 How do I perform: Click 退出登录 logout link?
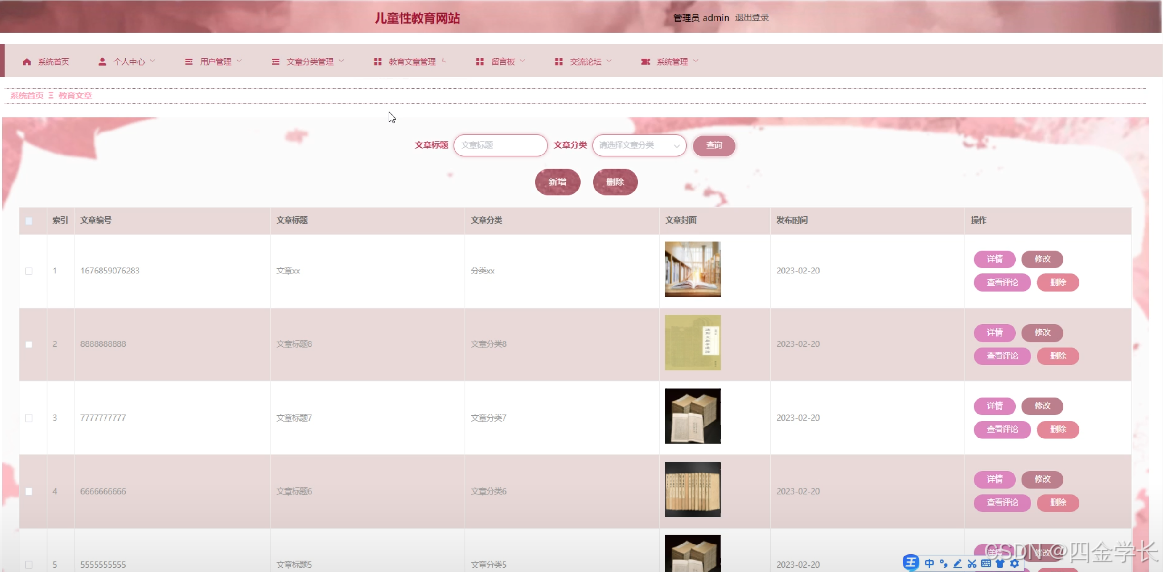(752, 17)
